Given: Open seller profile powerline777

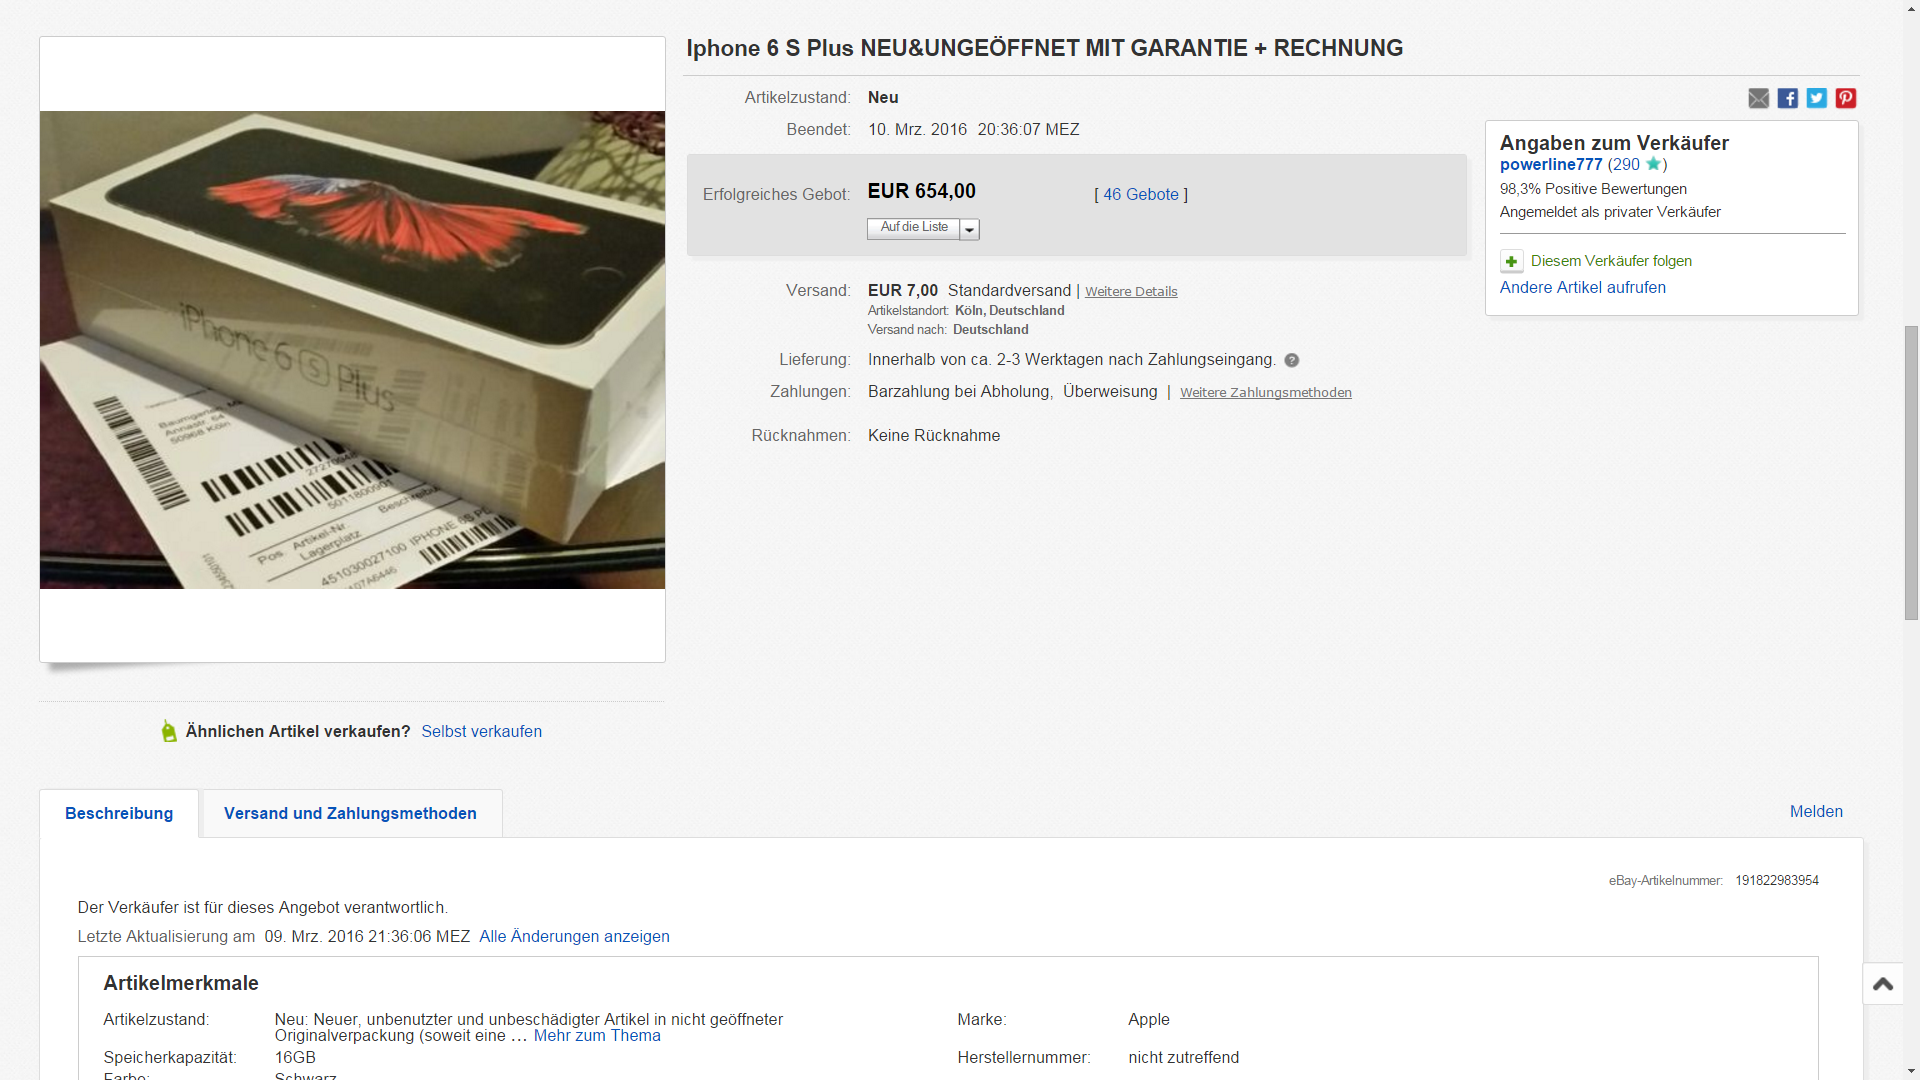Looking at the screenshot, I should (1550, 164).
